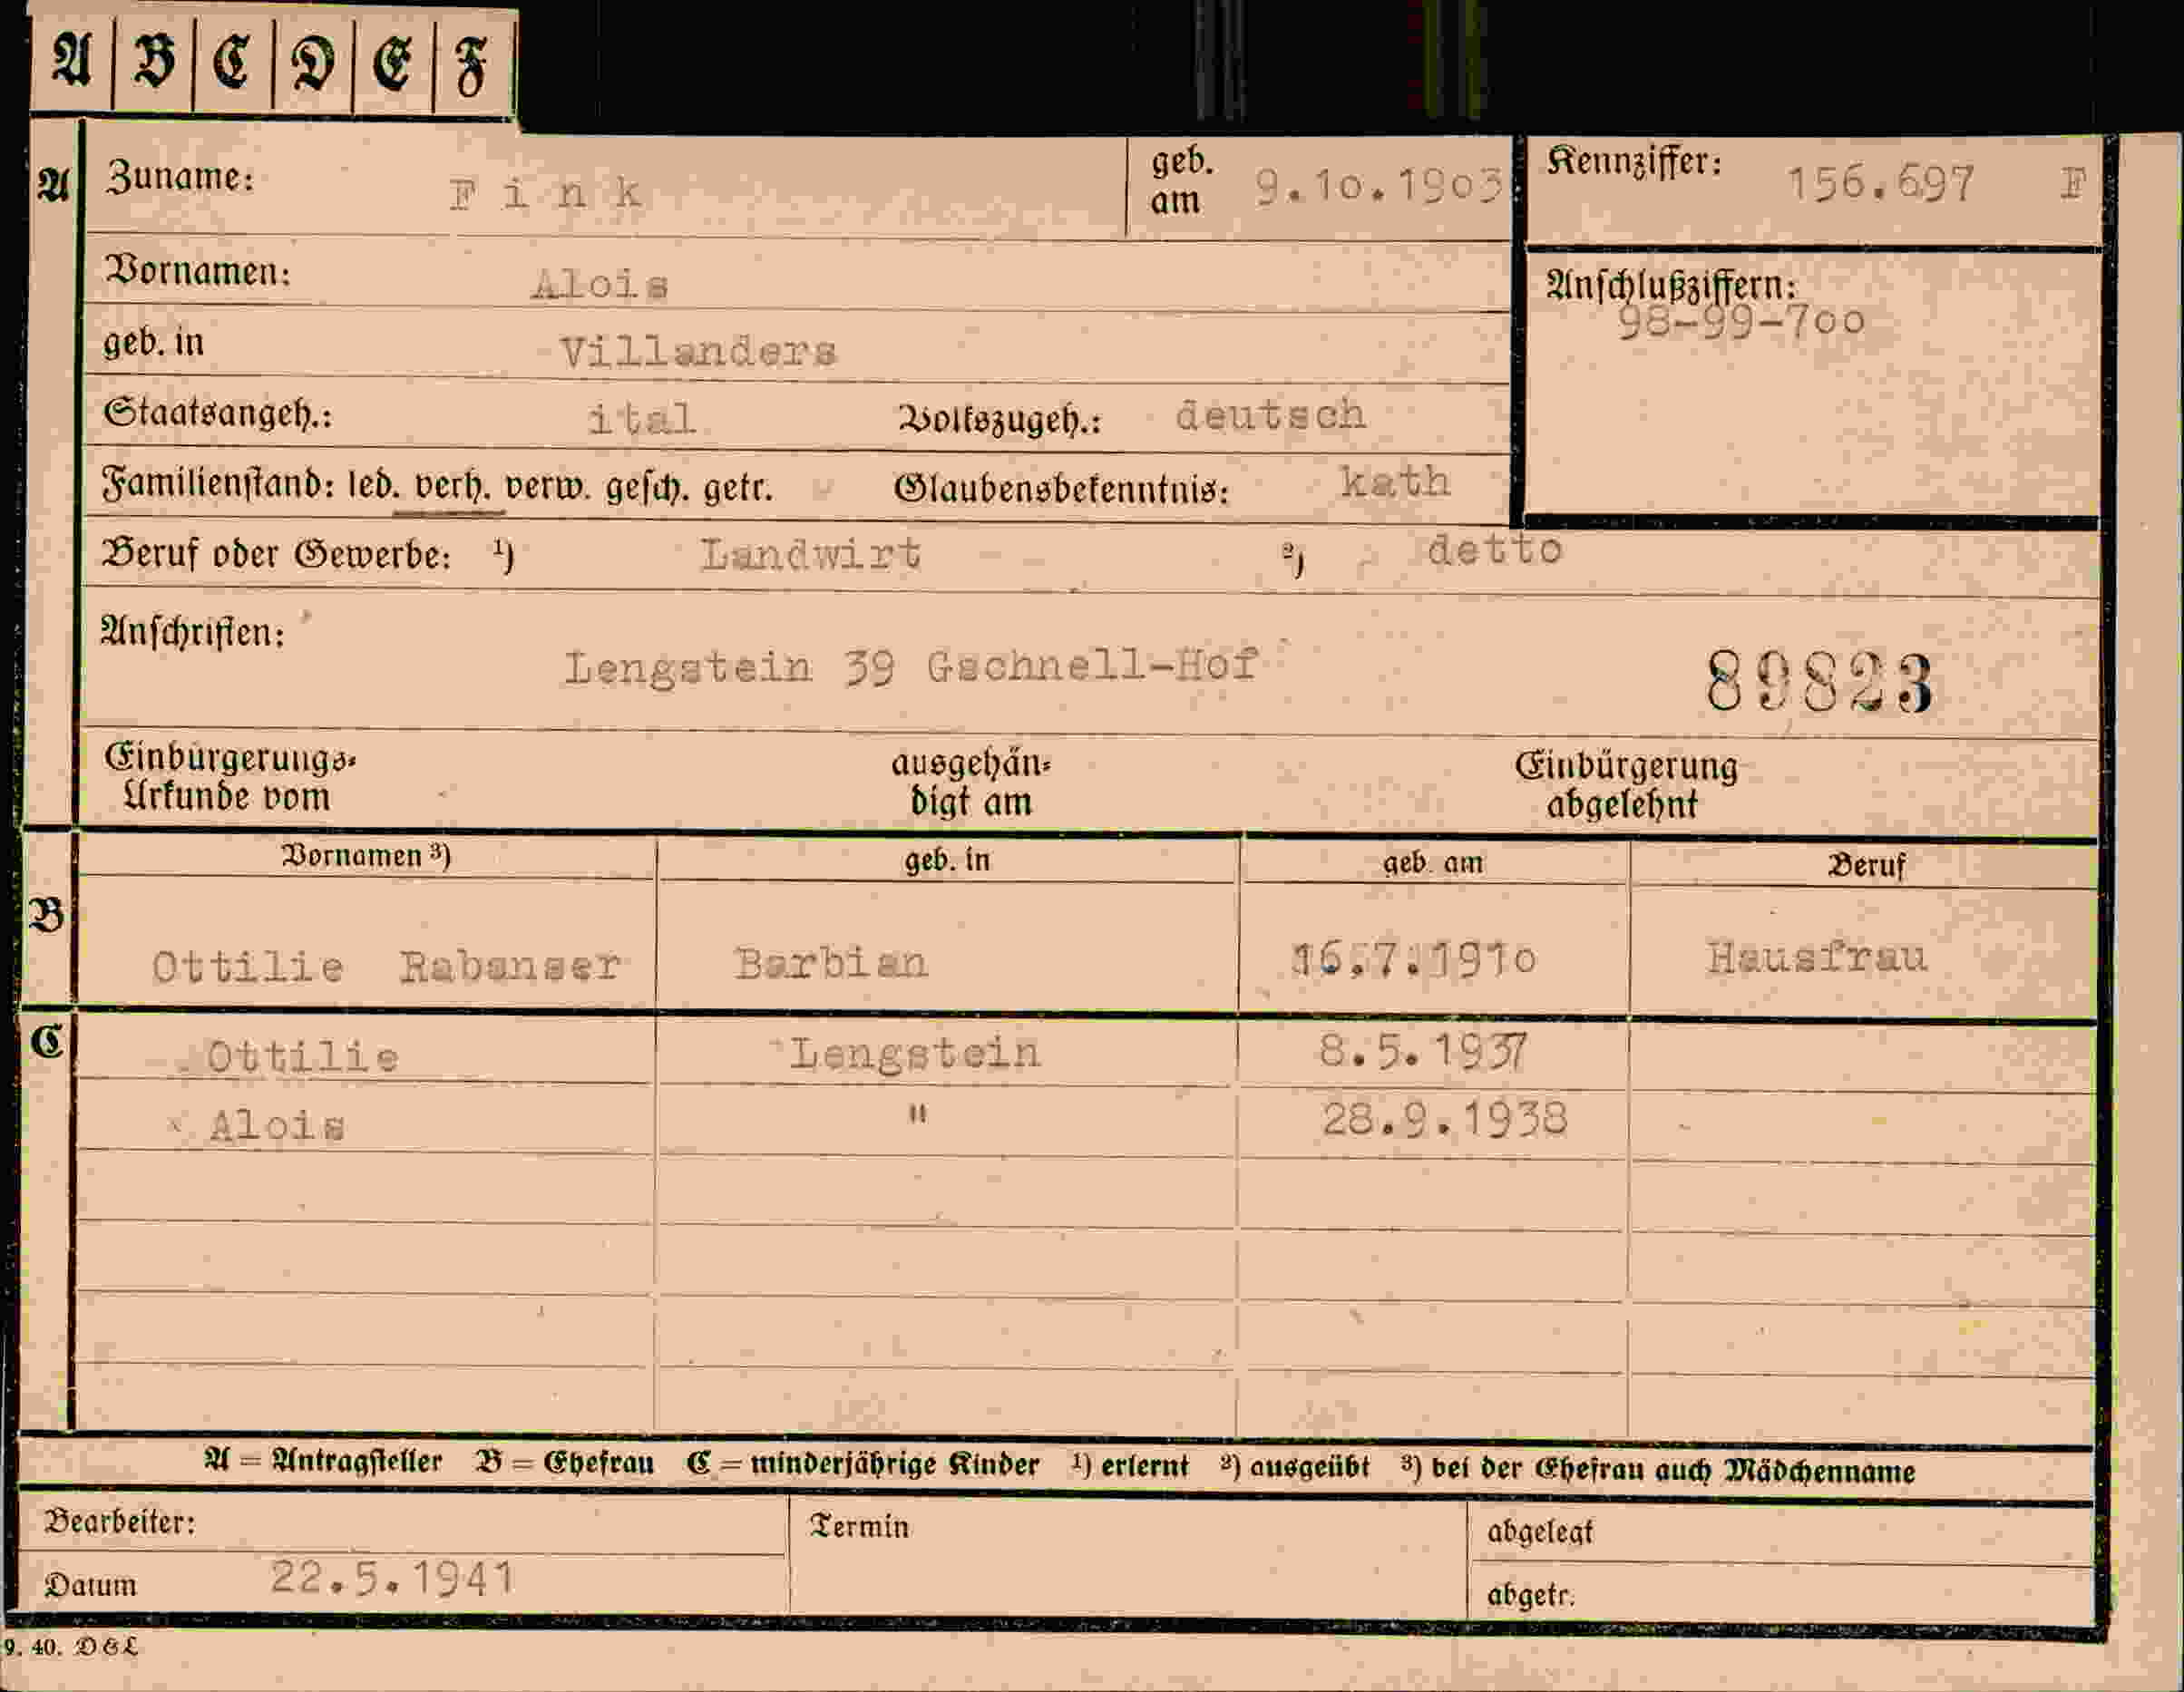Click the child's birth date "8.5.1937"
The width and height of the screenshot is (2184, 1692).
[x=1423, y=1051]
